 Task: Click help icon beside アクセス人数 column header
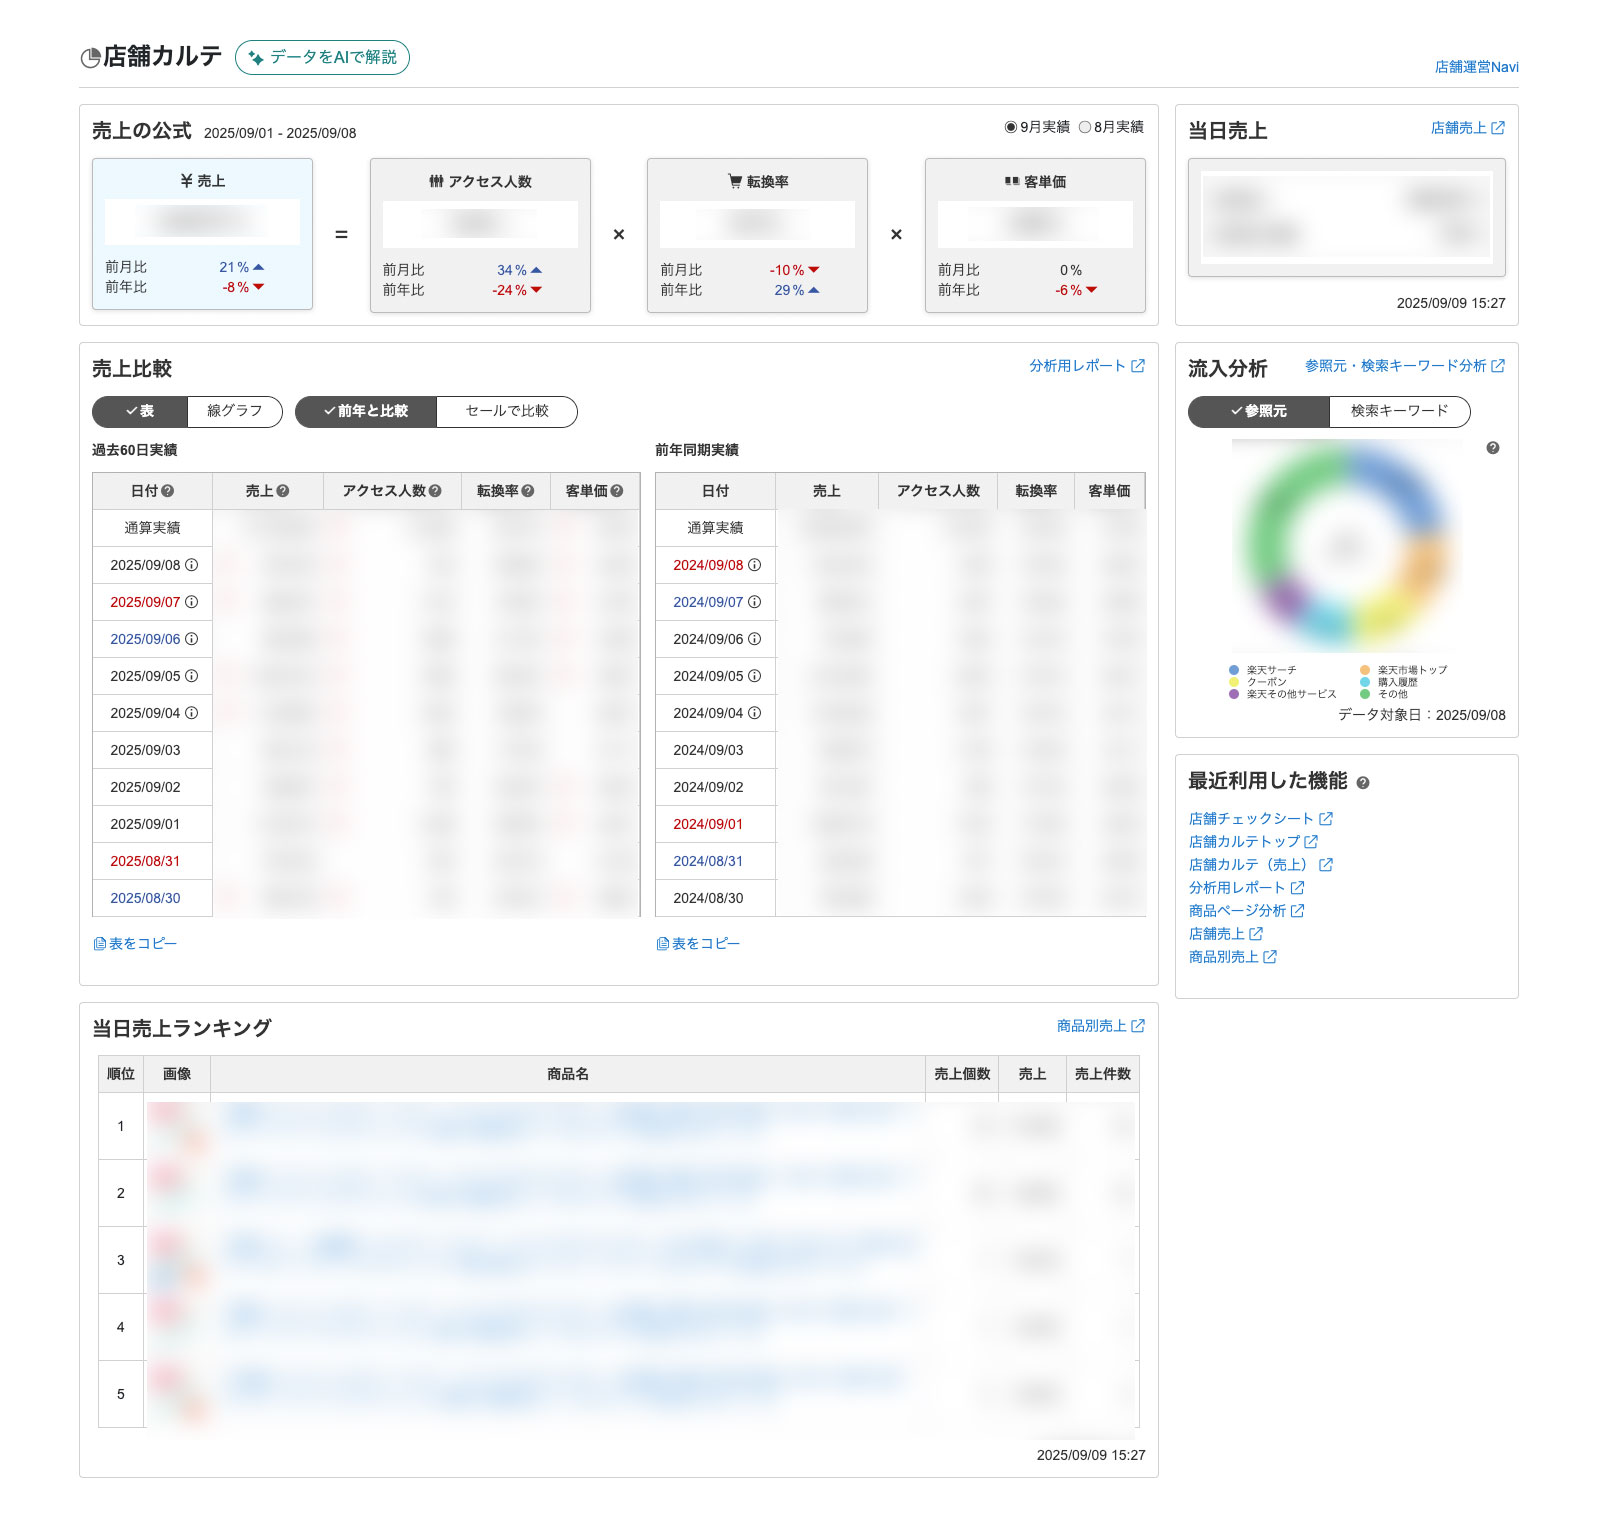[435, 491]
